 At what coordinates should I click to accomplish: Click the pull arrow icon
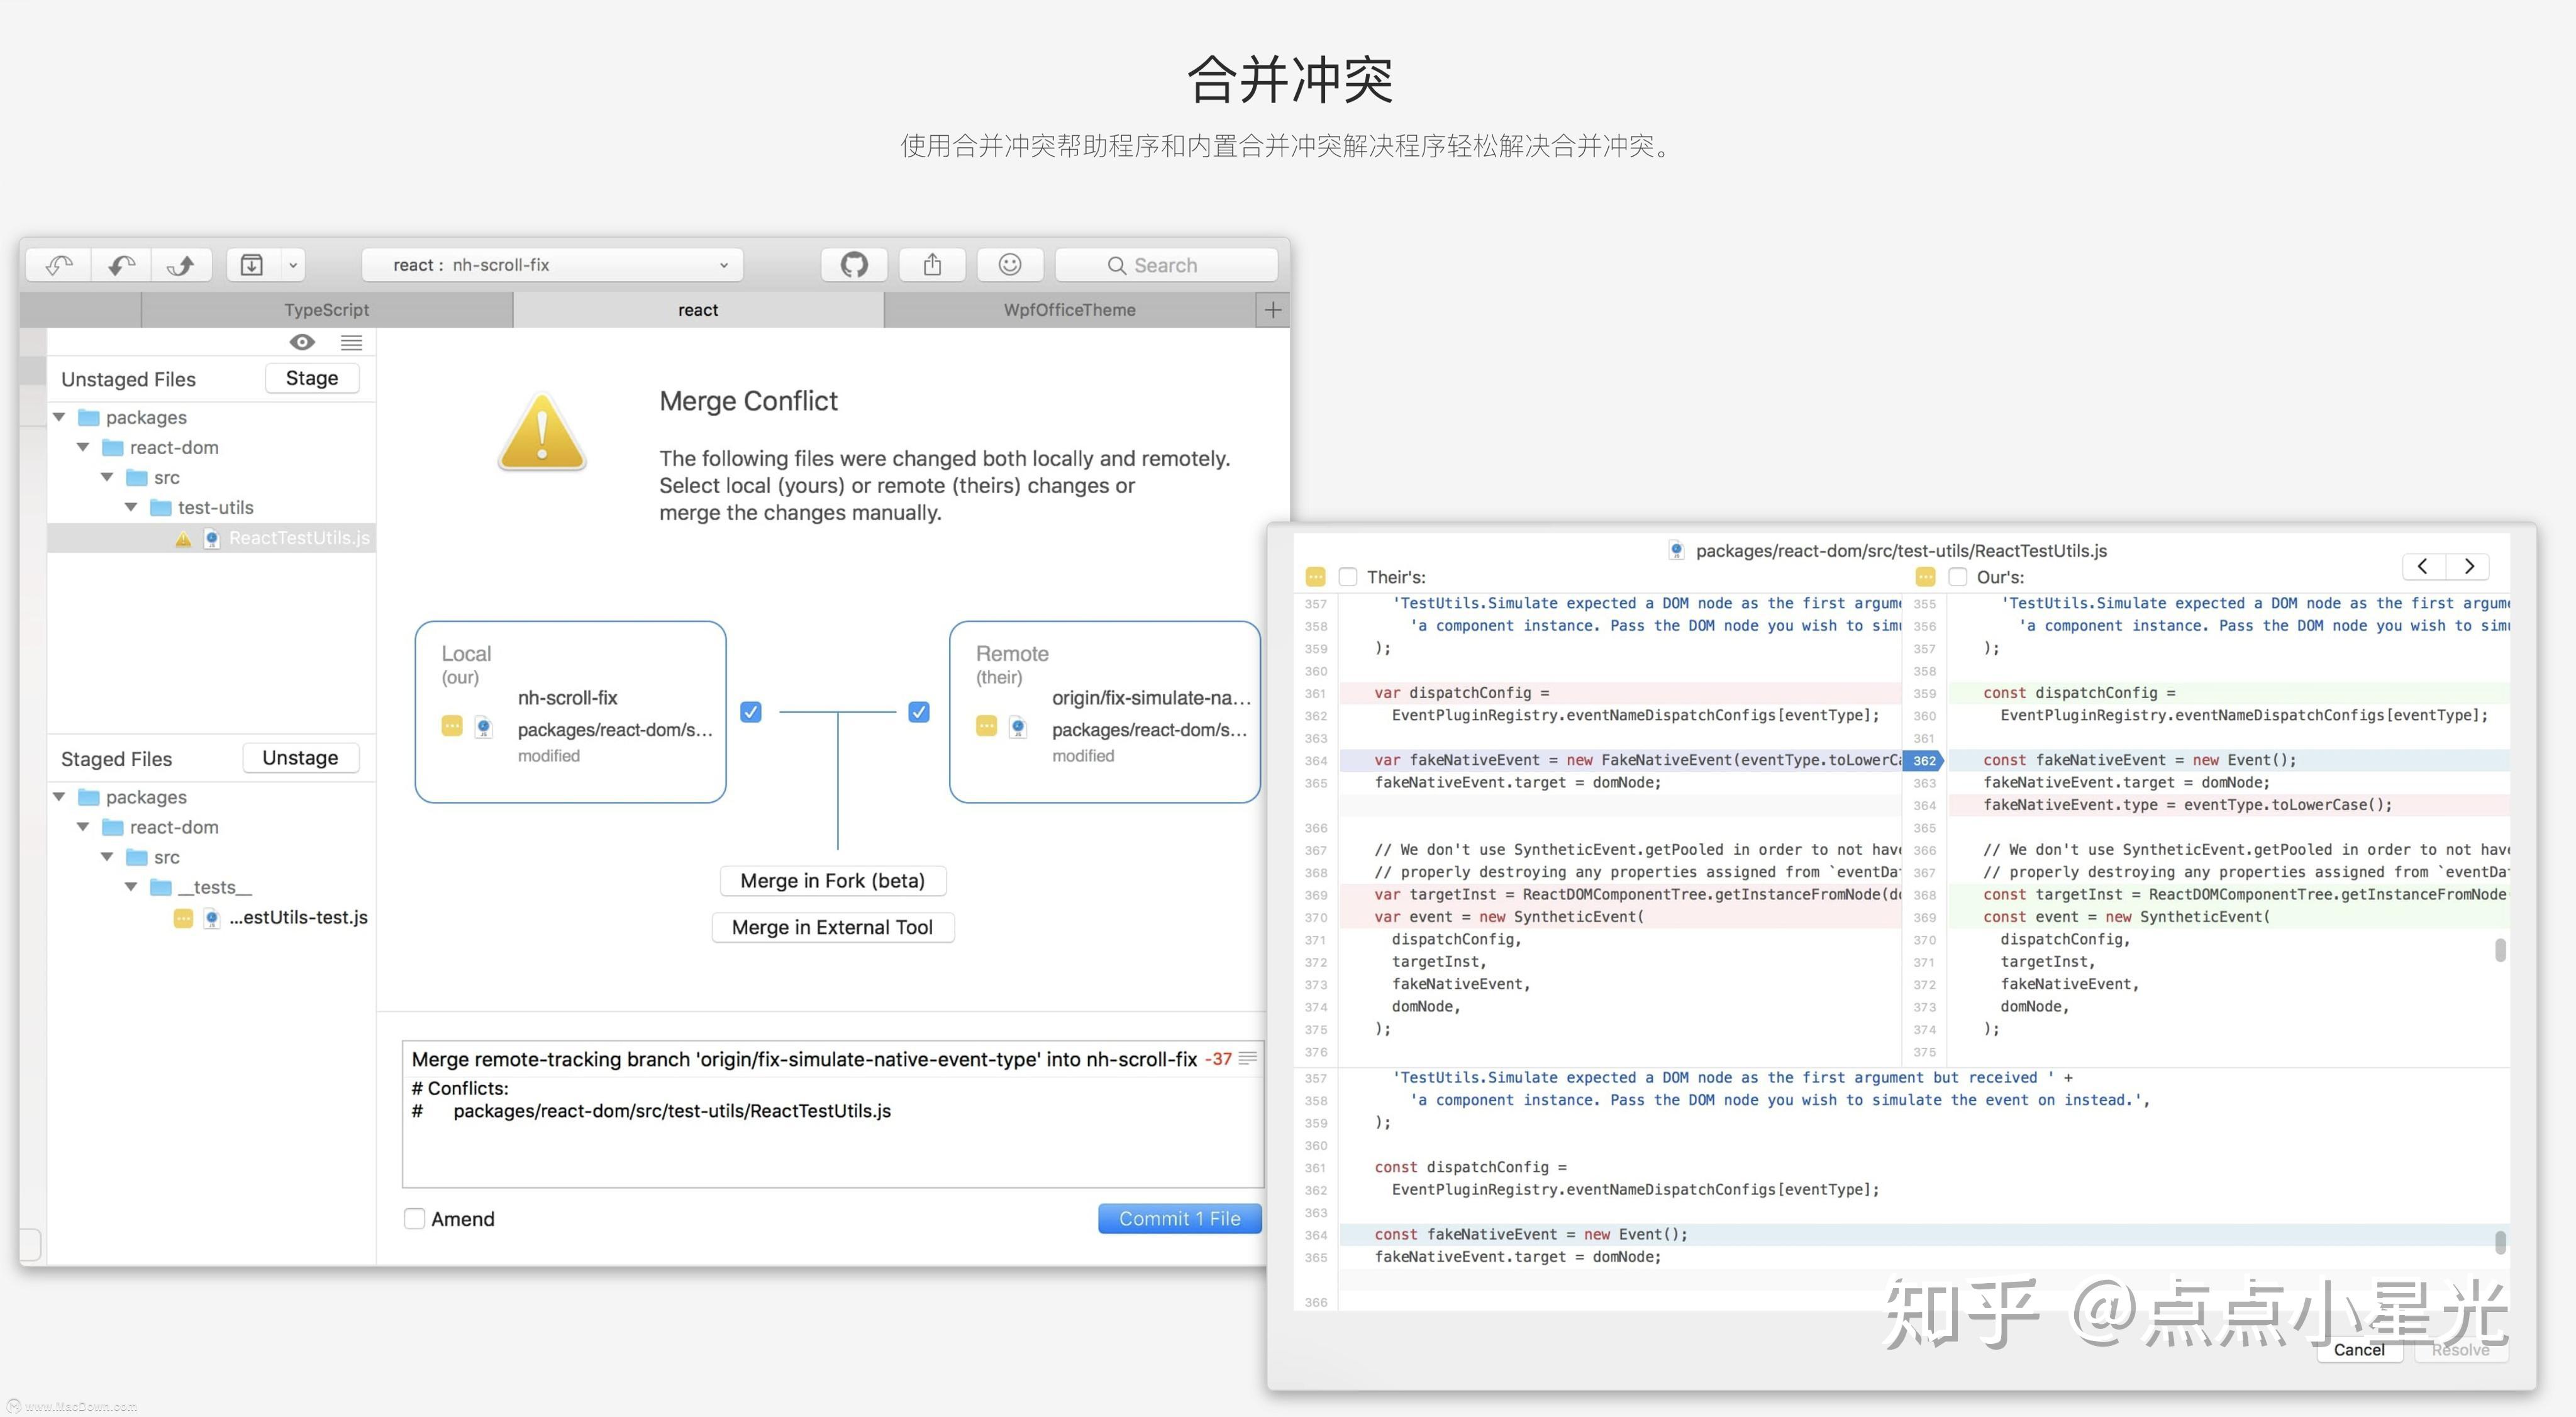(x=120, y=264)
